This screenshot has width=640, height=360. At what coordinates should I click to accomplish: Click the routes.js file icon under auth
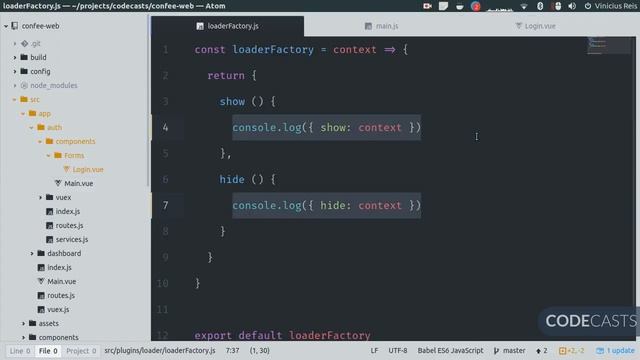49,225
